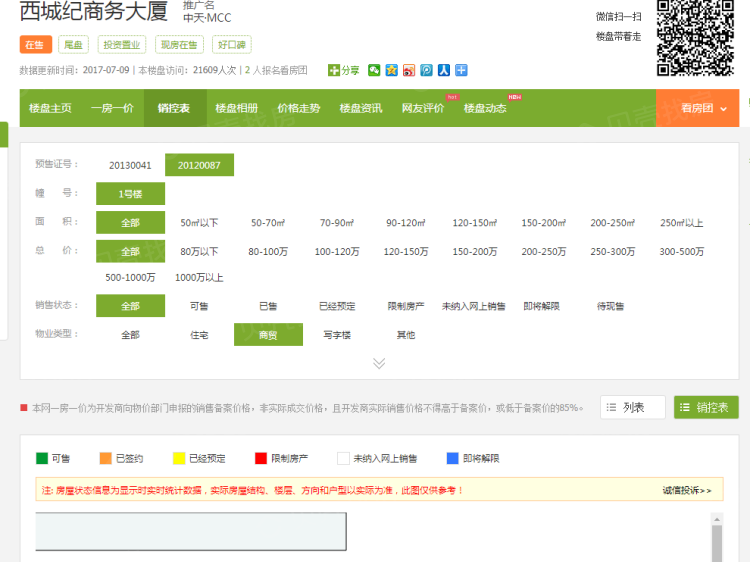
Task: Select the 可售 sales status filter
Action: (x=199, y=306)
